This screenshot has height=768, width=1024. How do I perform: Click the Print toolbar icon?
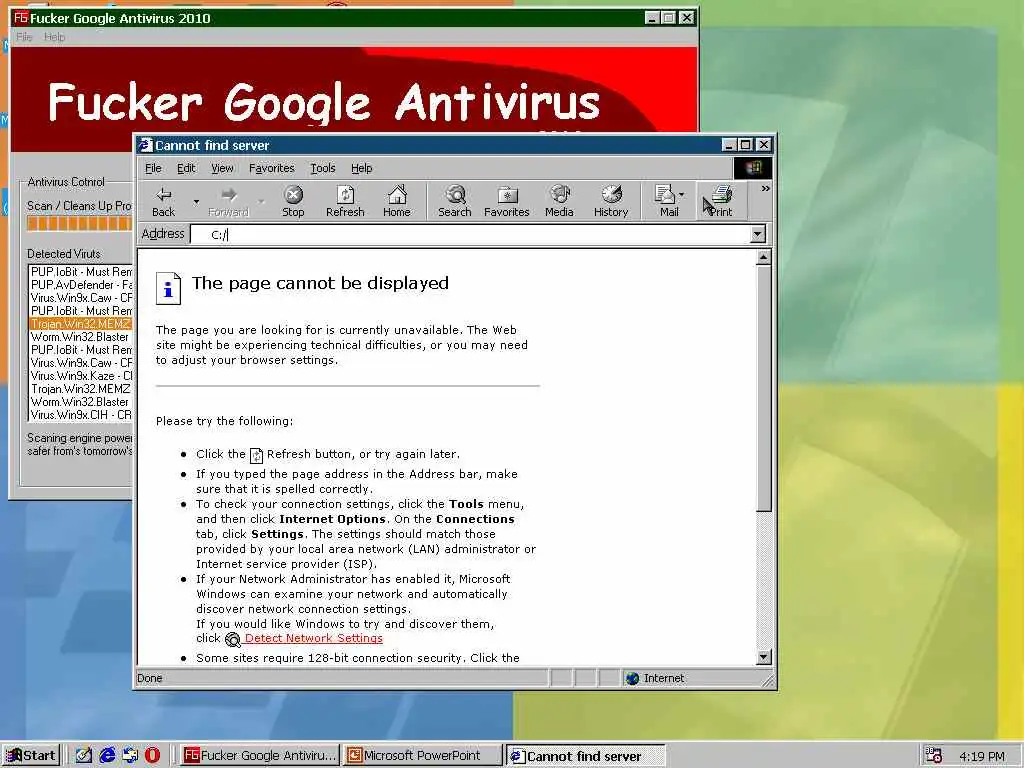click(721, 201)
